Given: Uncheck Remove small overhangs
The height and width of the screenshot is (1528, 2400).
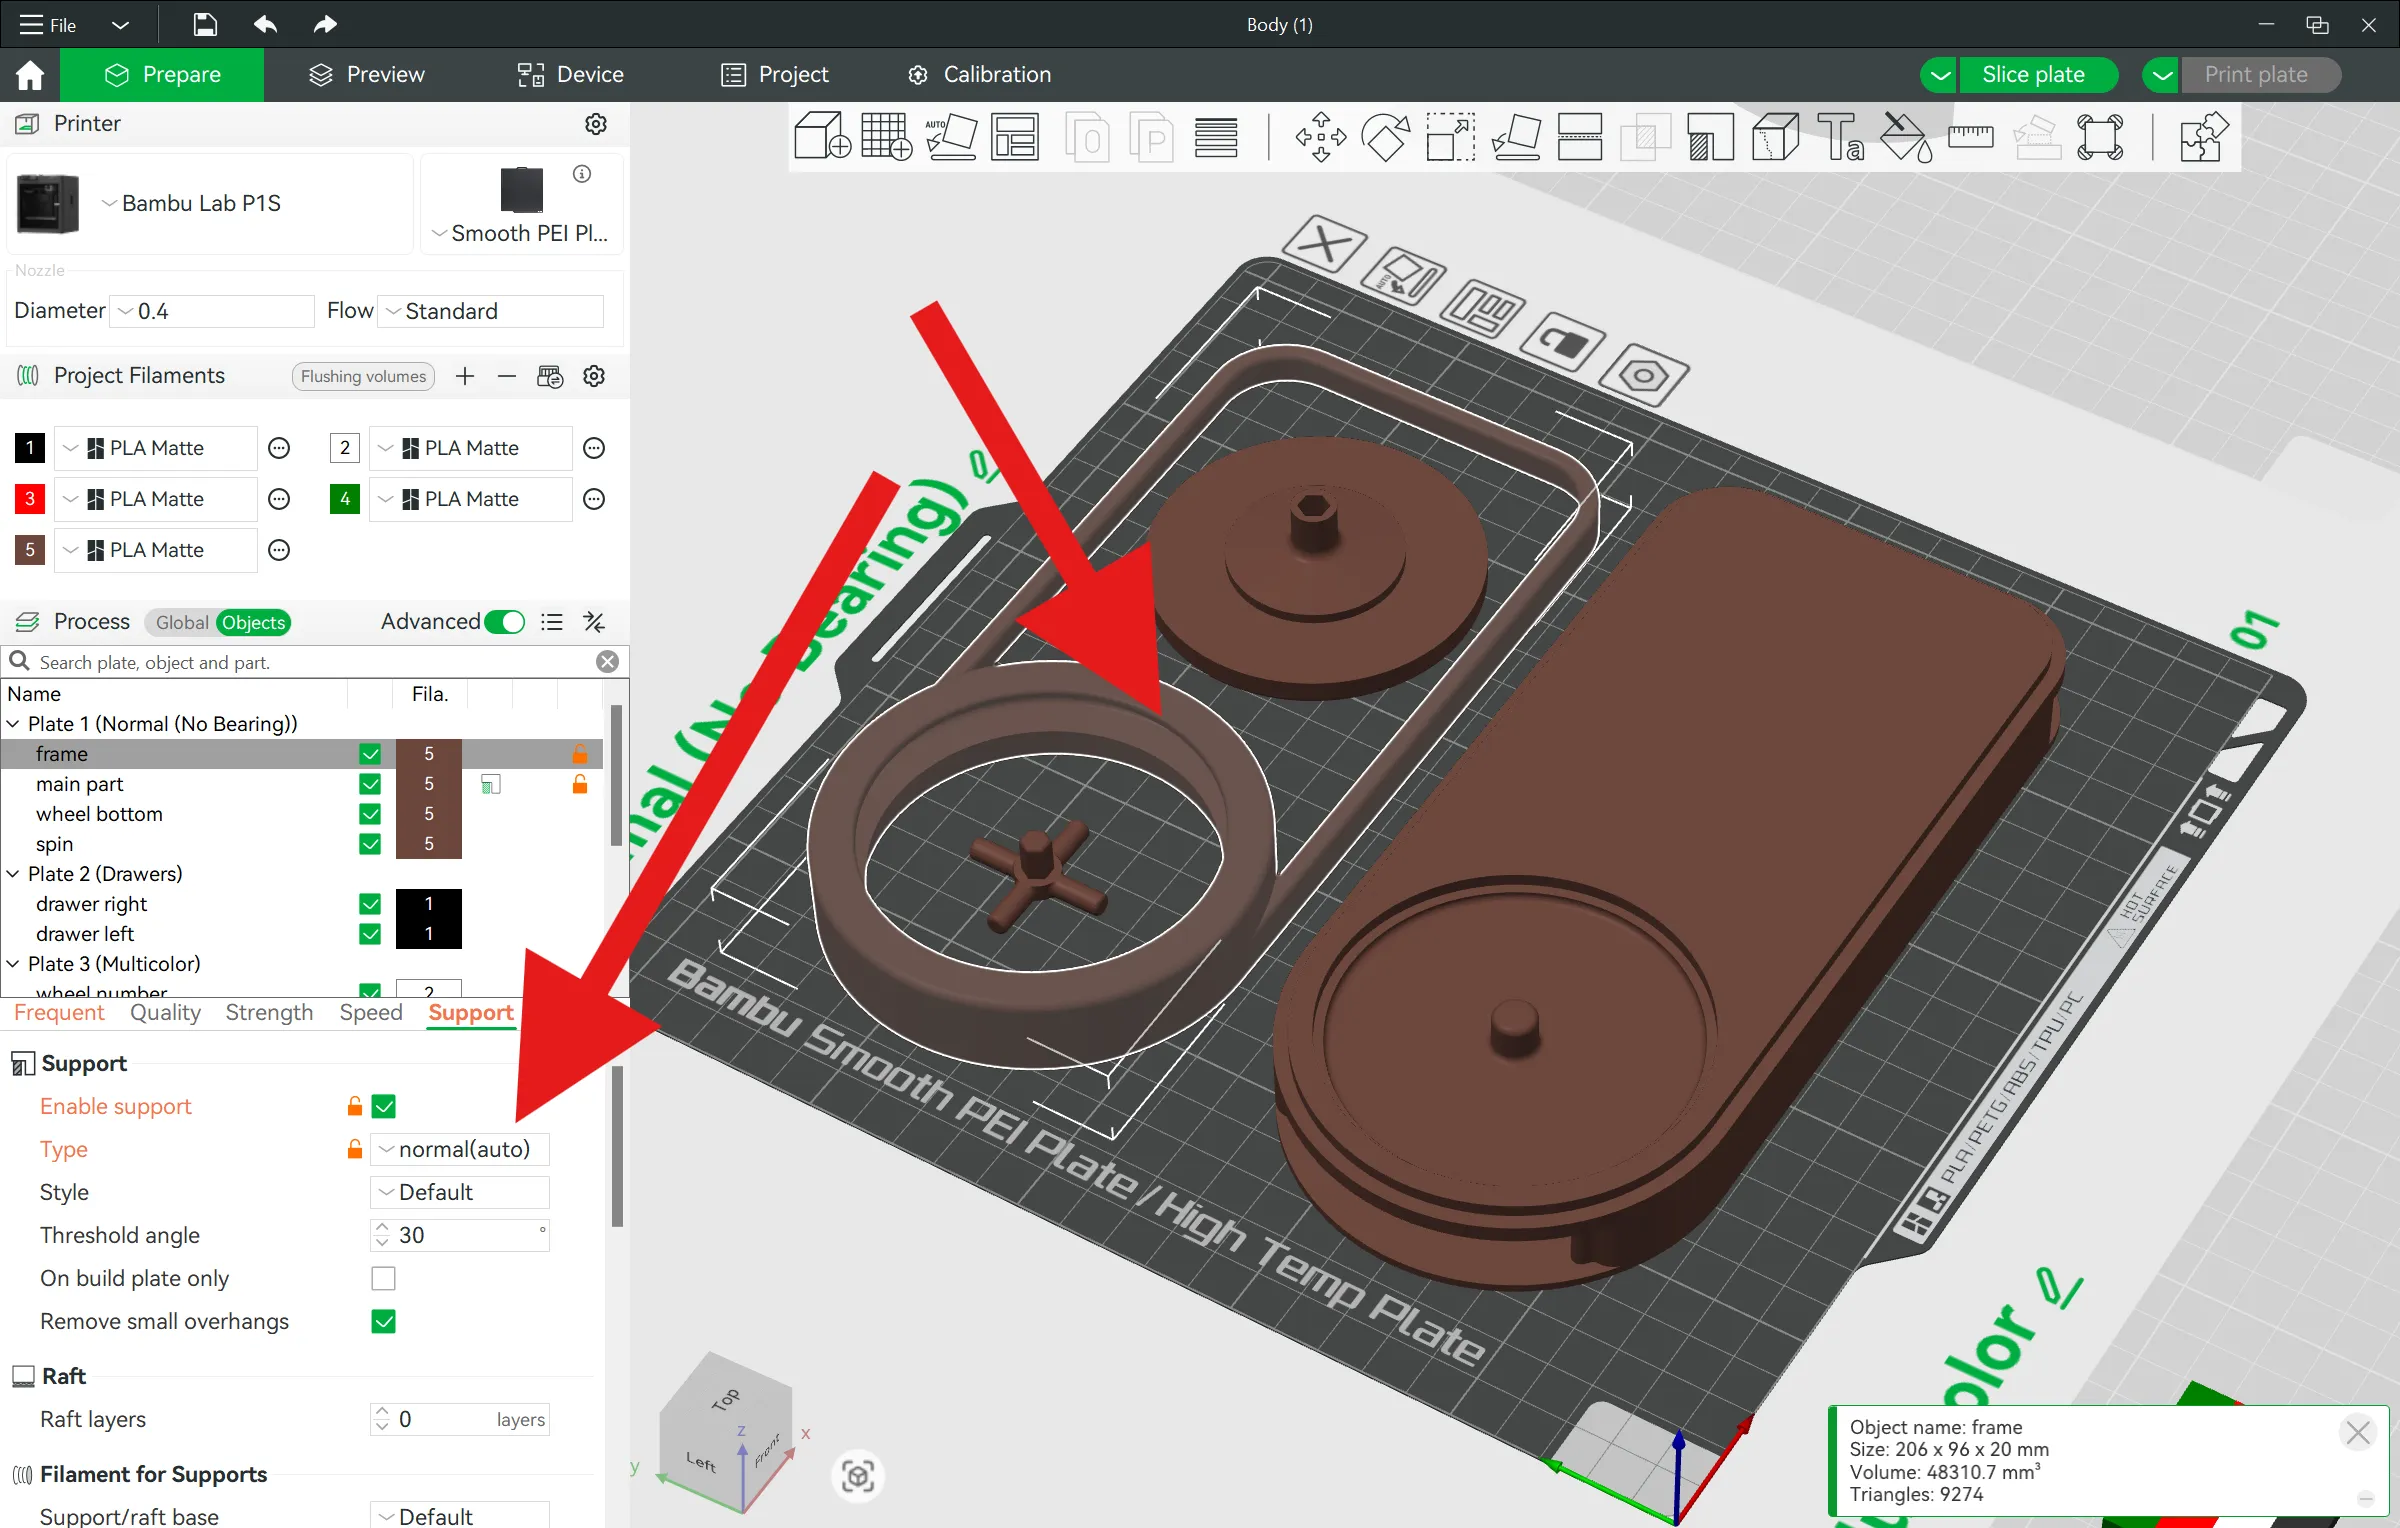Looking at the screenshot, I should (x=384, y=1321).
